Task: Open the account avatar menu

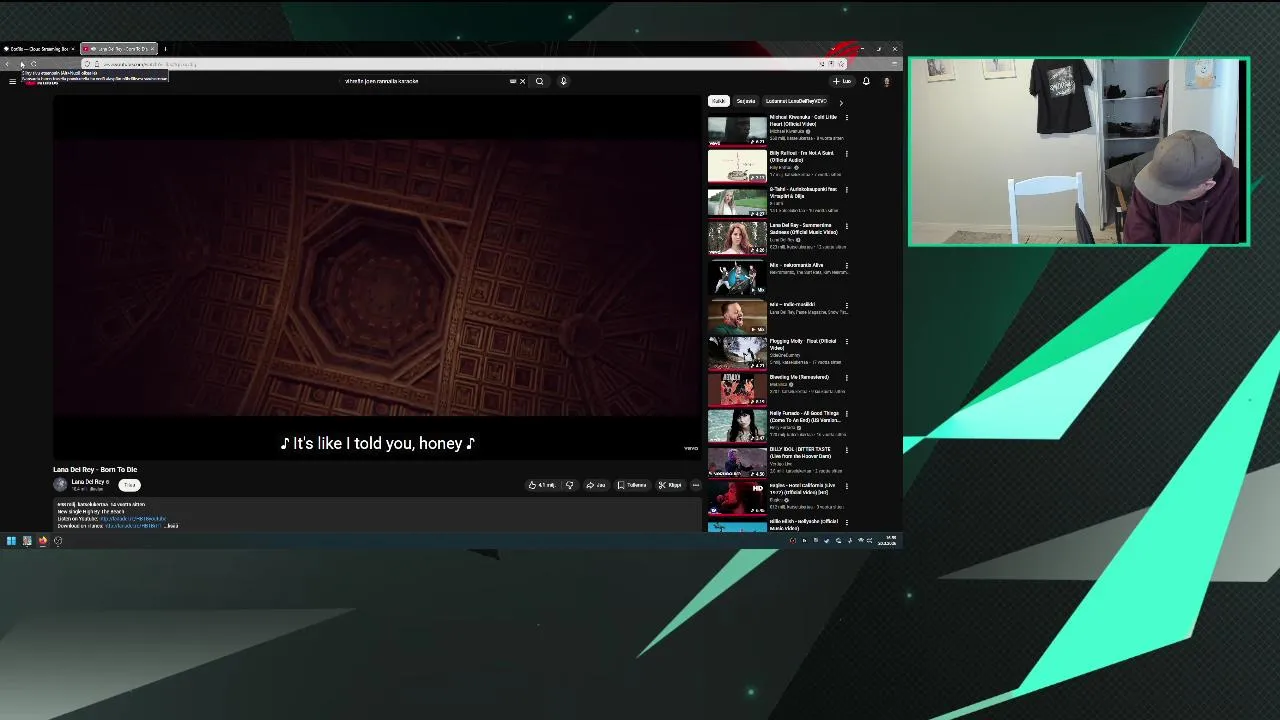Action: point(886,81)
